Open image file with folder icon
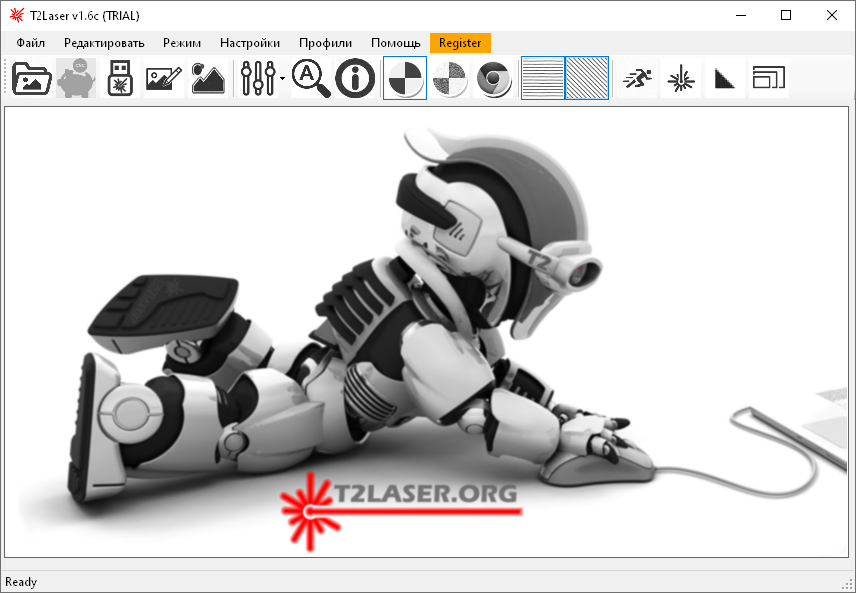 coord(32,78)
